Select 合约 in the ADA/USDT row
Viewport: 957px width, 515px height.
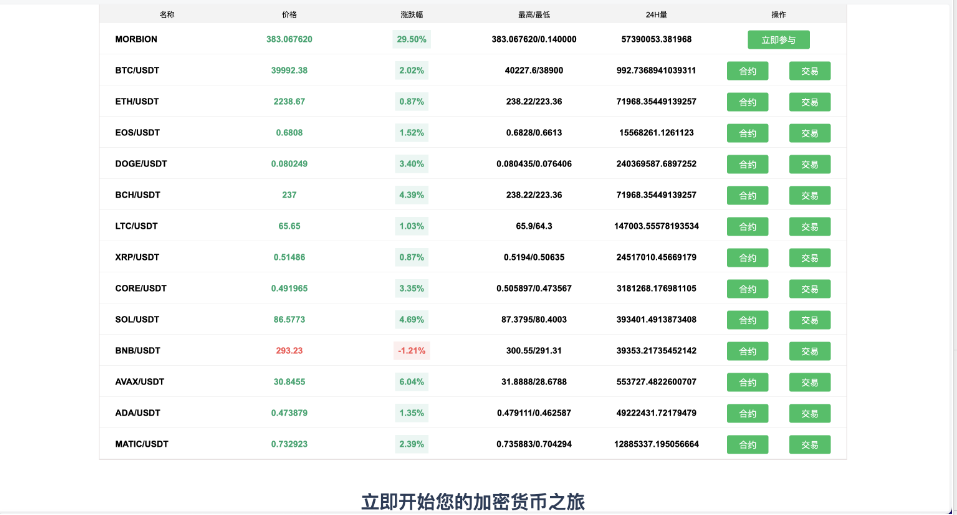point(747,413)
